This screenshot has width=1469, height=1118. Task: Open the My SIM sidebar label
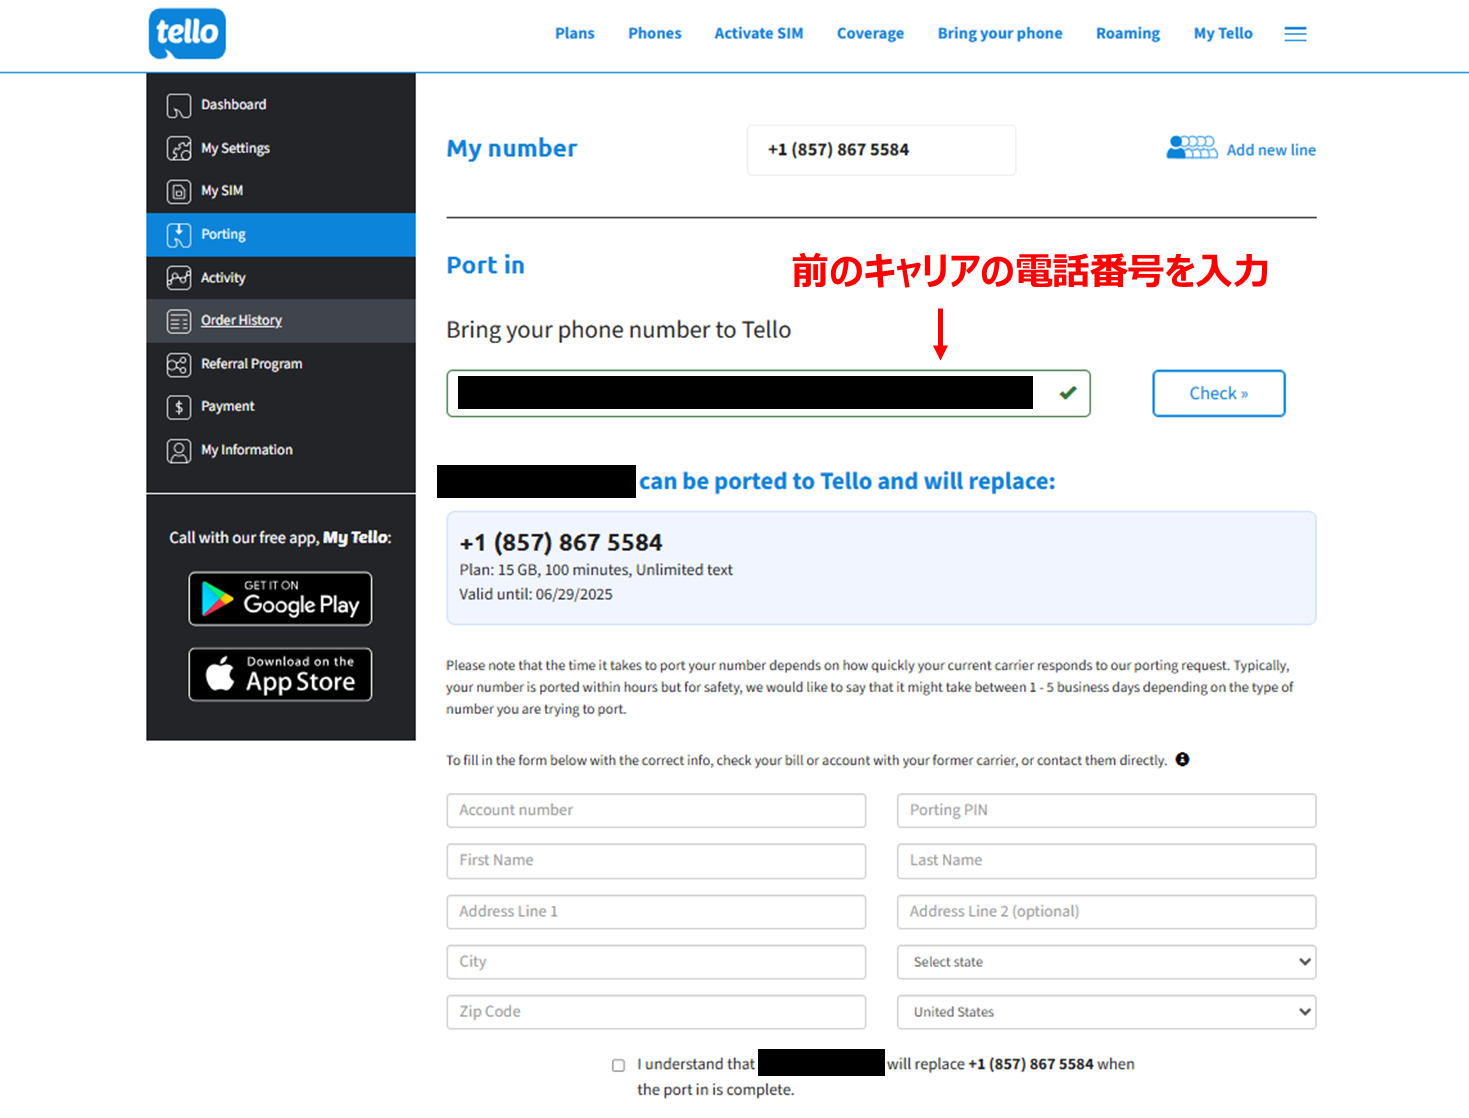pyautogui.click(x=222, y=190)
